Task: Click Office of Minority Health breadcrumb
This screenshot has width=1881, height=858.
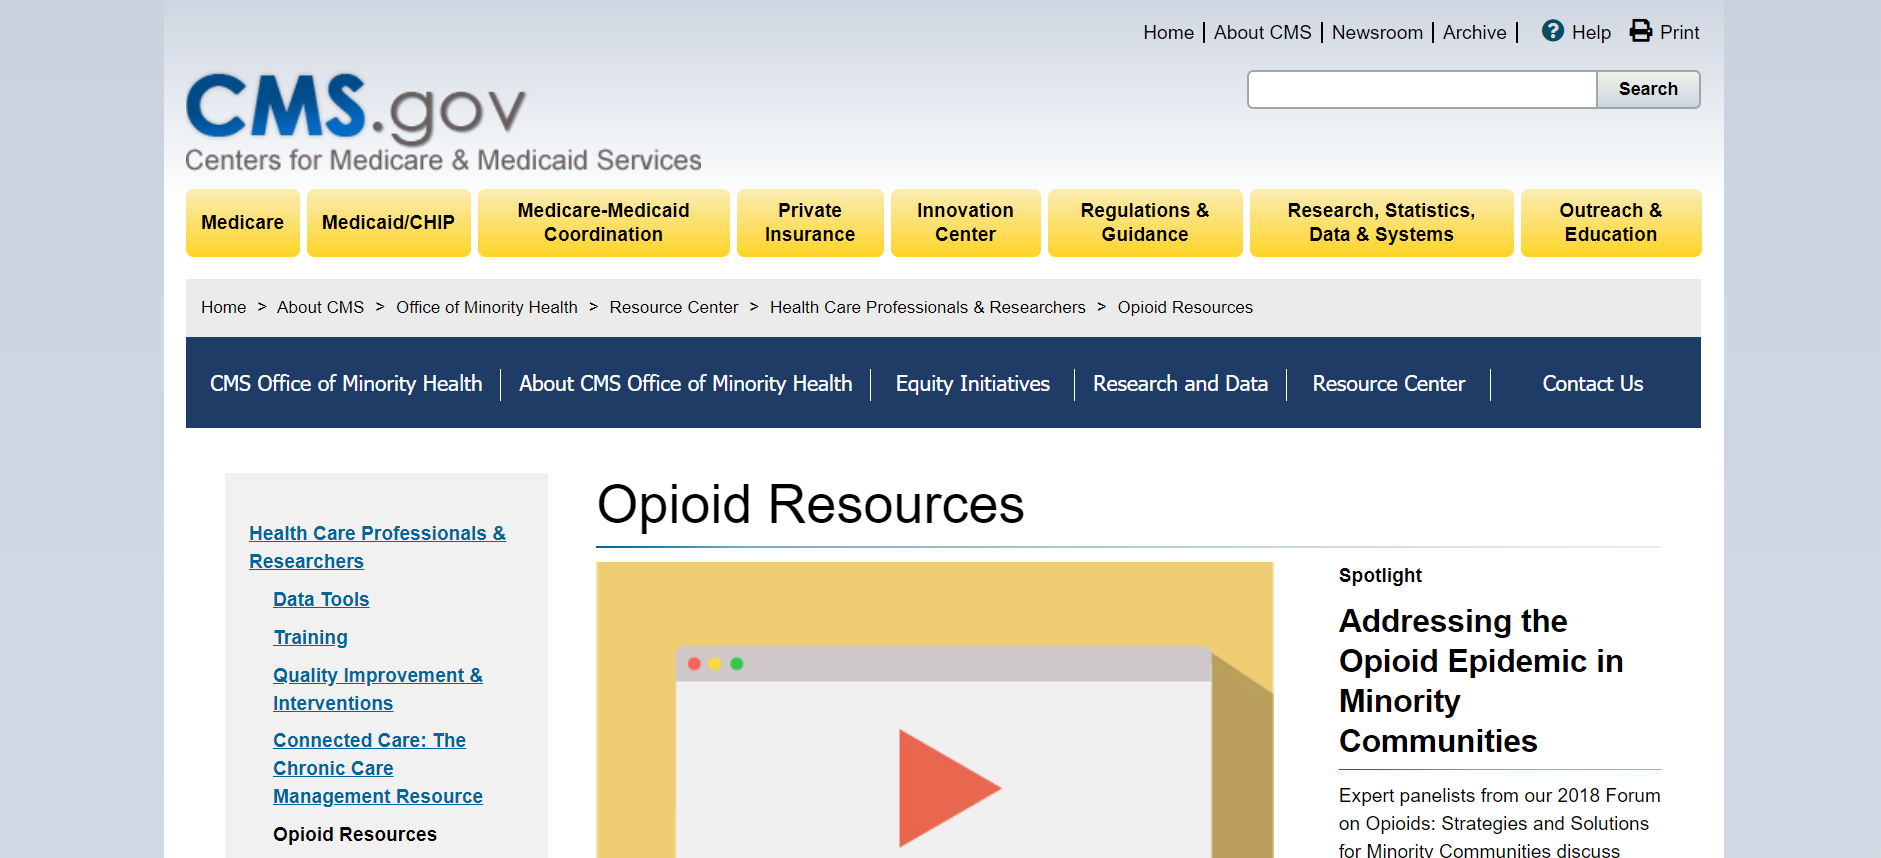Action: pos(487,307)
